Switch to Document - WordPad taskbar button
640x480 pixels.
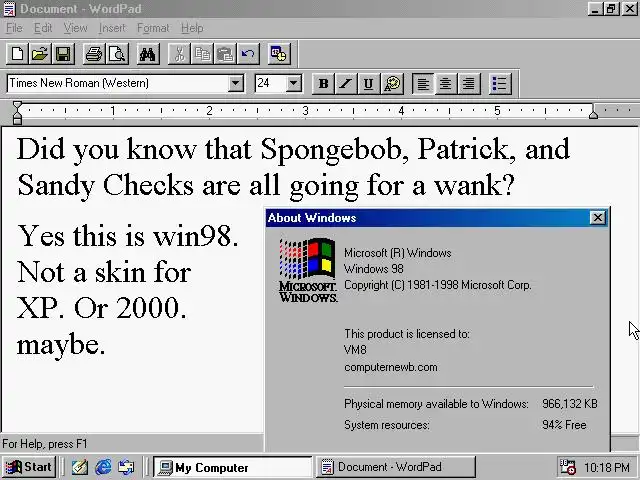pos(396,467)
